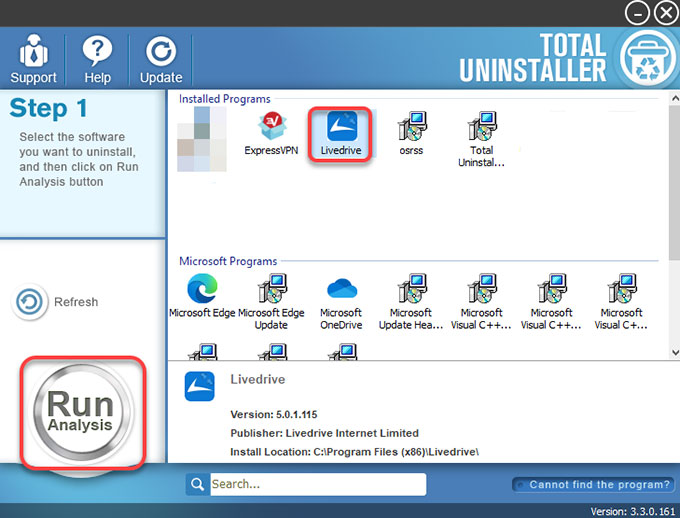Click 'Publisher: Livedrive Internet Limited' text
Image resolution: width=680 pixels, height=518 pixels.
click(324, 433)
